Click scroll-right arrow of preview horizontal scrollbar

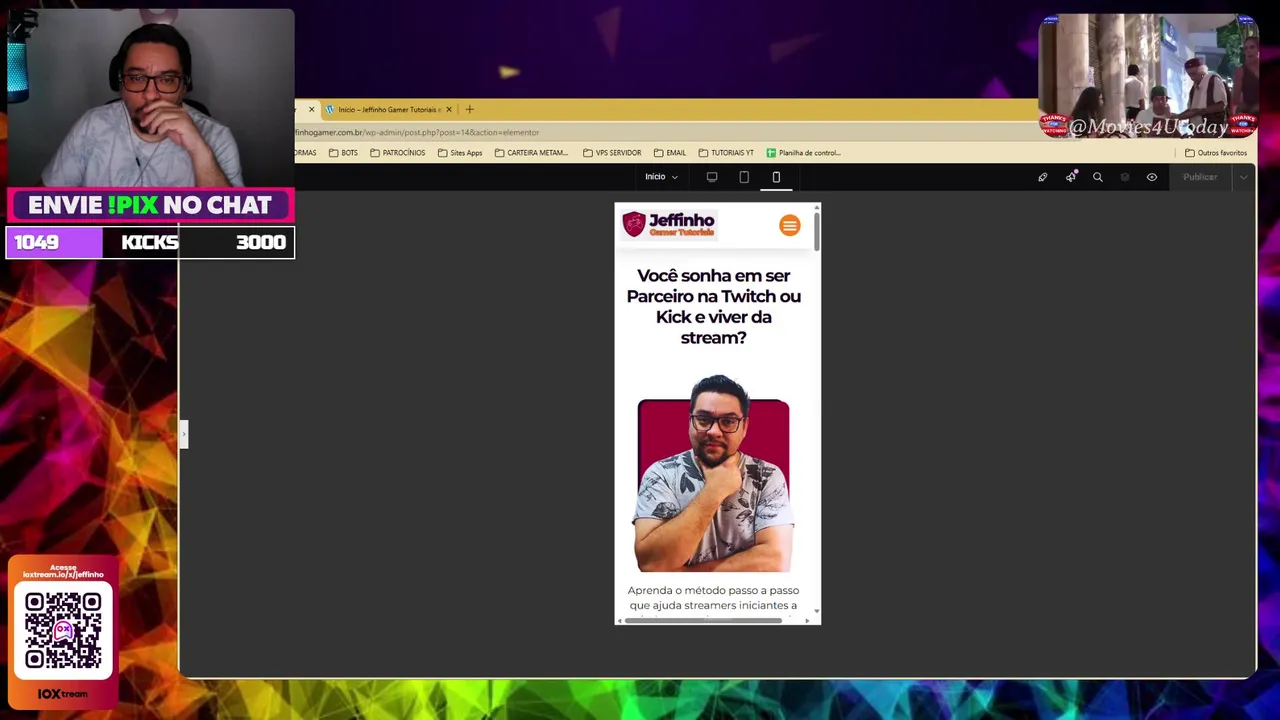pos(807,621)
